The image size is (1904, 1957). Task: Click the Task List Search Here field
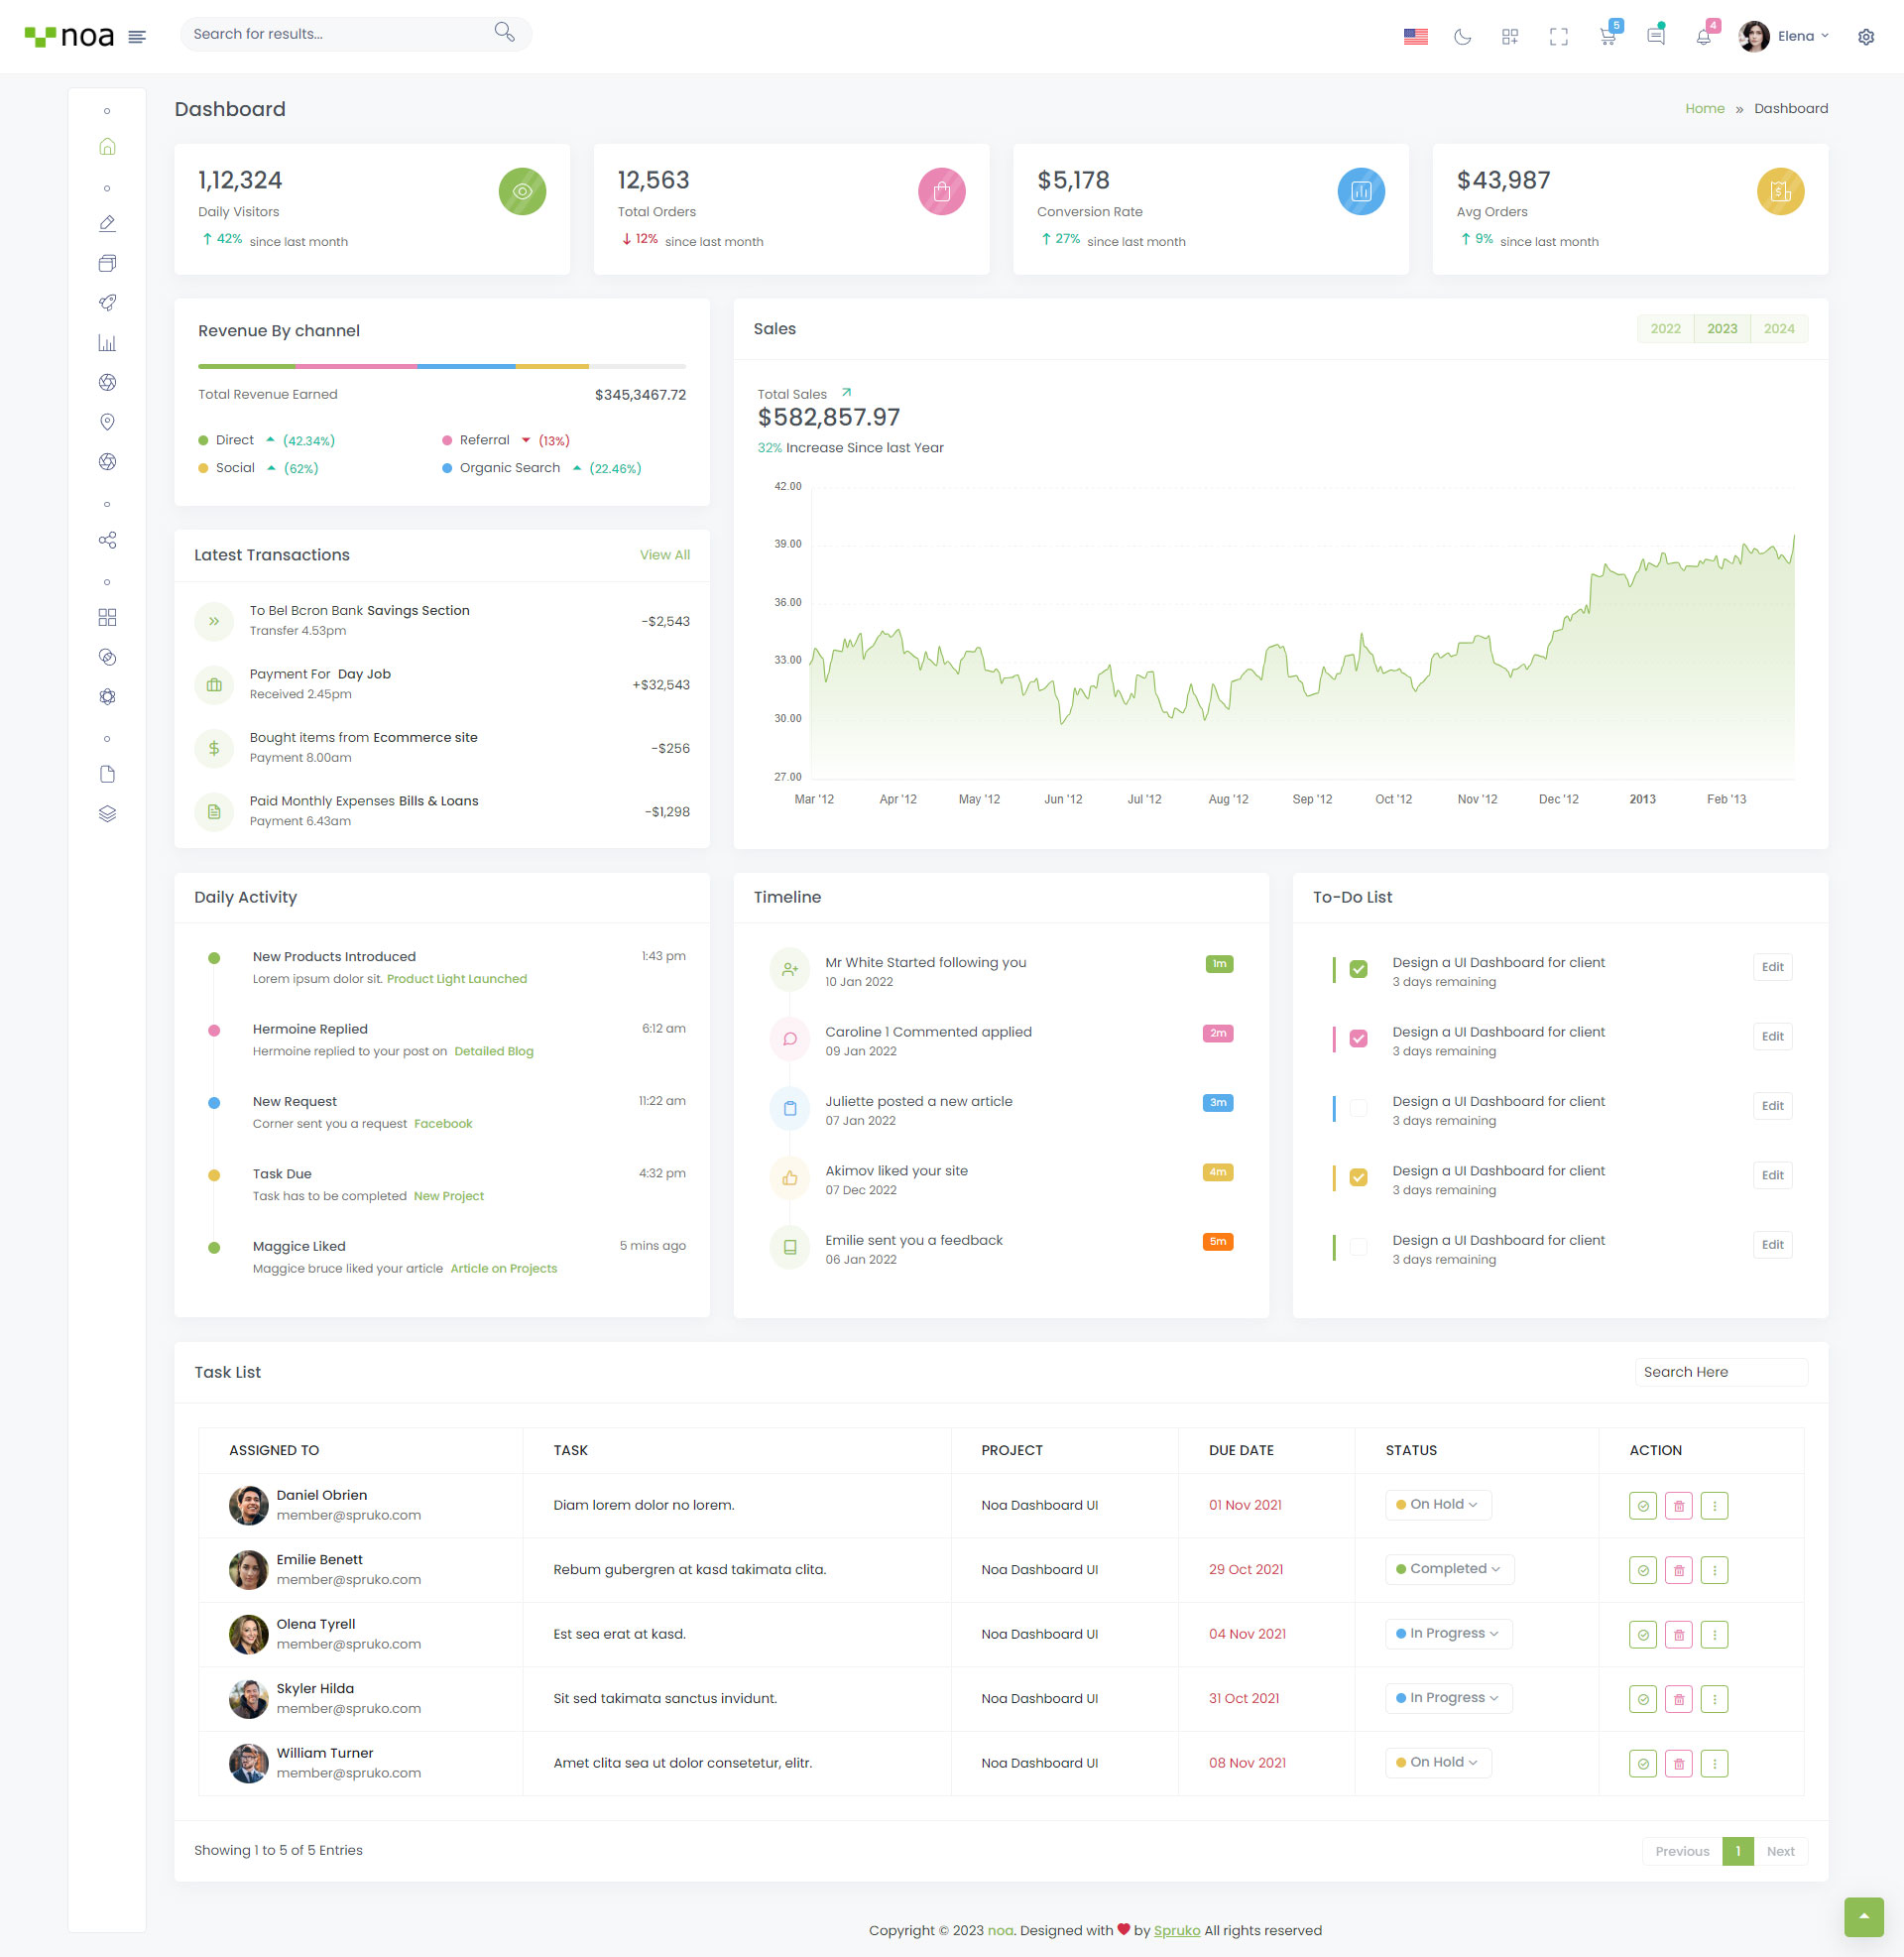1720,1372
